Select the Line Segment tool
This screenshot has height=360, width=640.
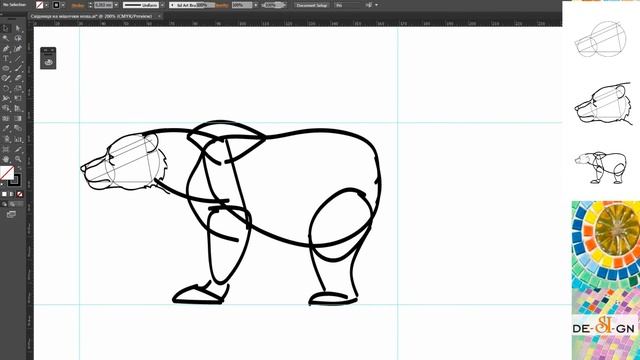18,58
